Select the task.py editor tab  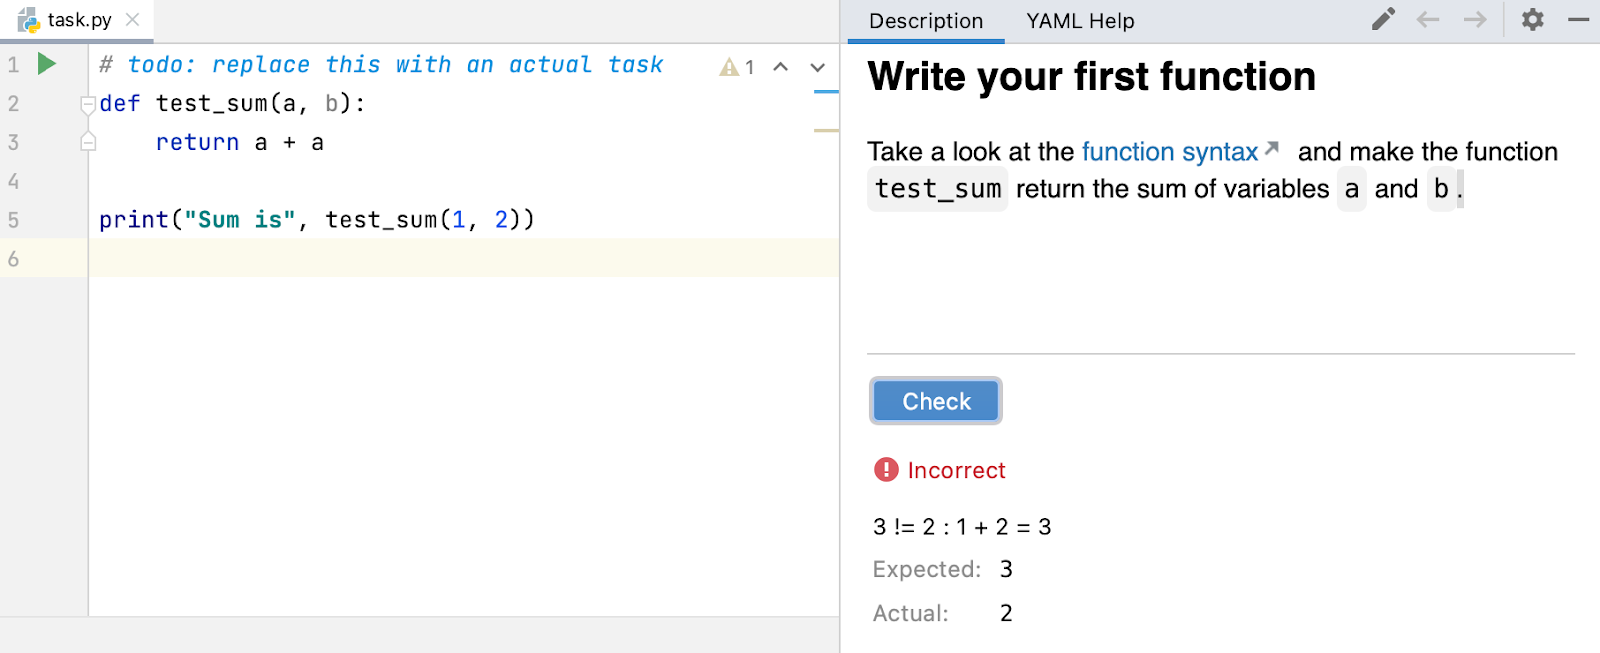coord(78,20)
